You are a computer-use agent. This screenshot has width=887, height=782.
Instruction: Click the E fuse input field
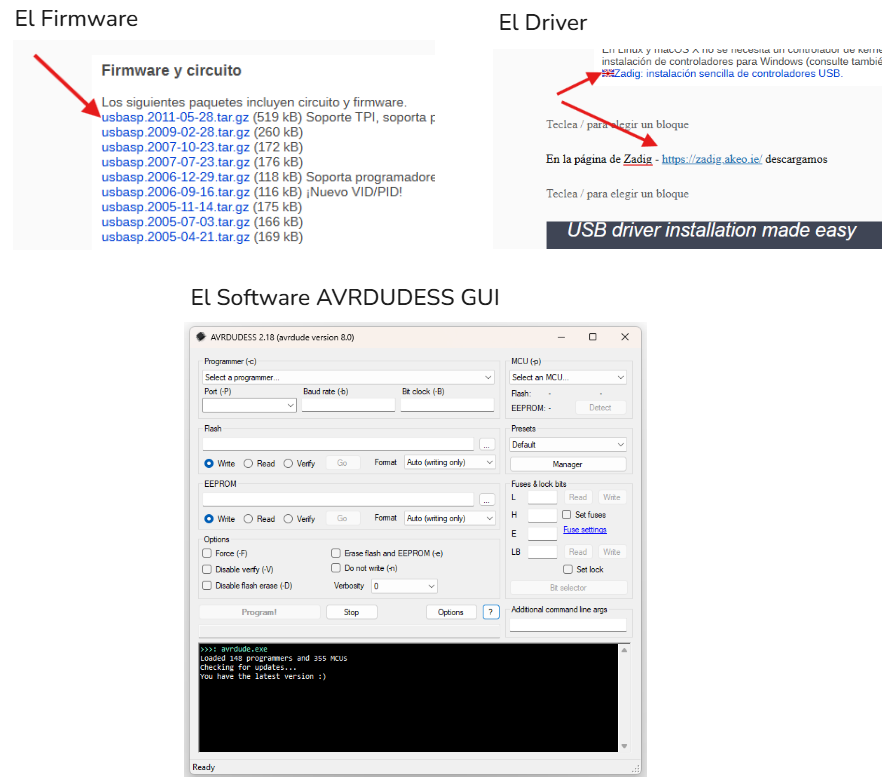click(542, 534)
